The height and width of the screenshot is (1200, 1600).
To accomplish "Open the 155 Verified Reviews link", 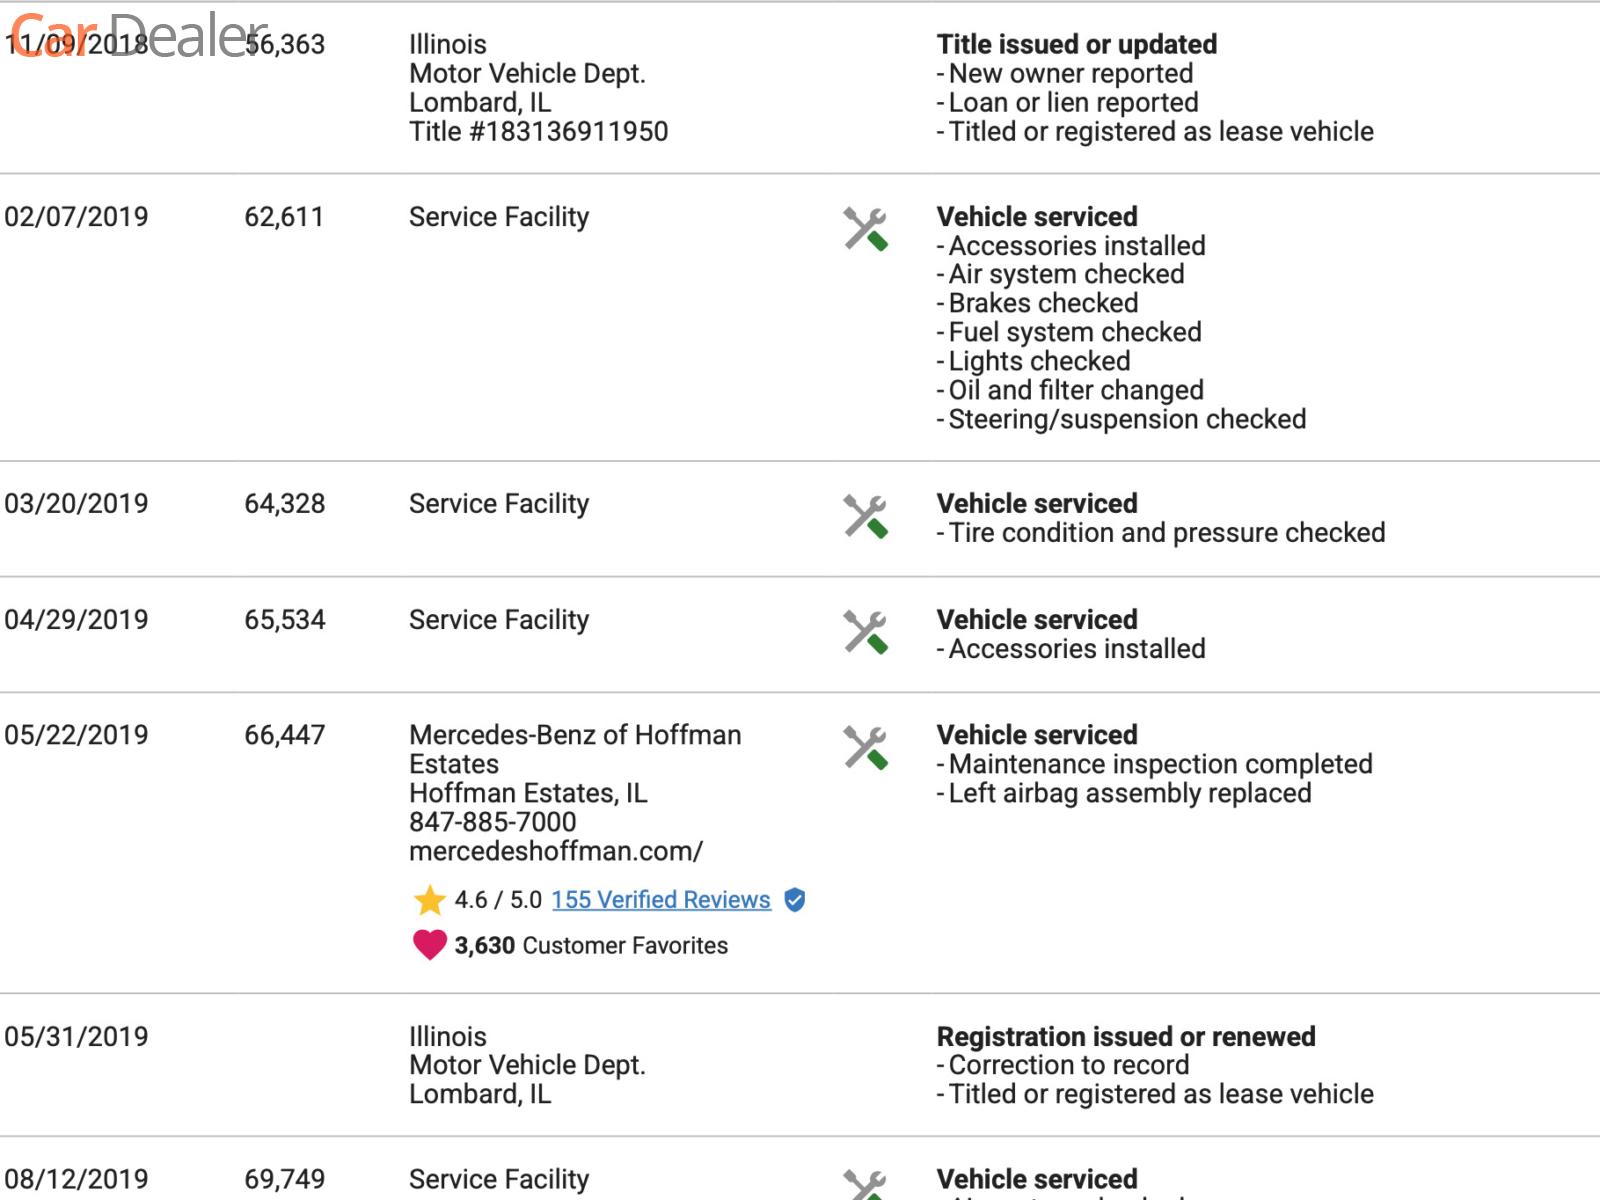I will pos(660,900).
